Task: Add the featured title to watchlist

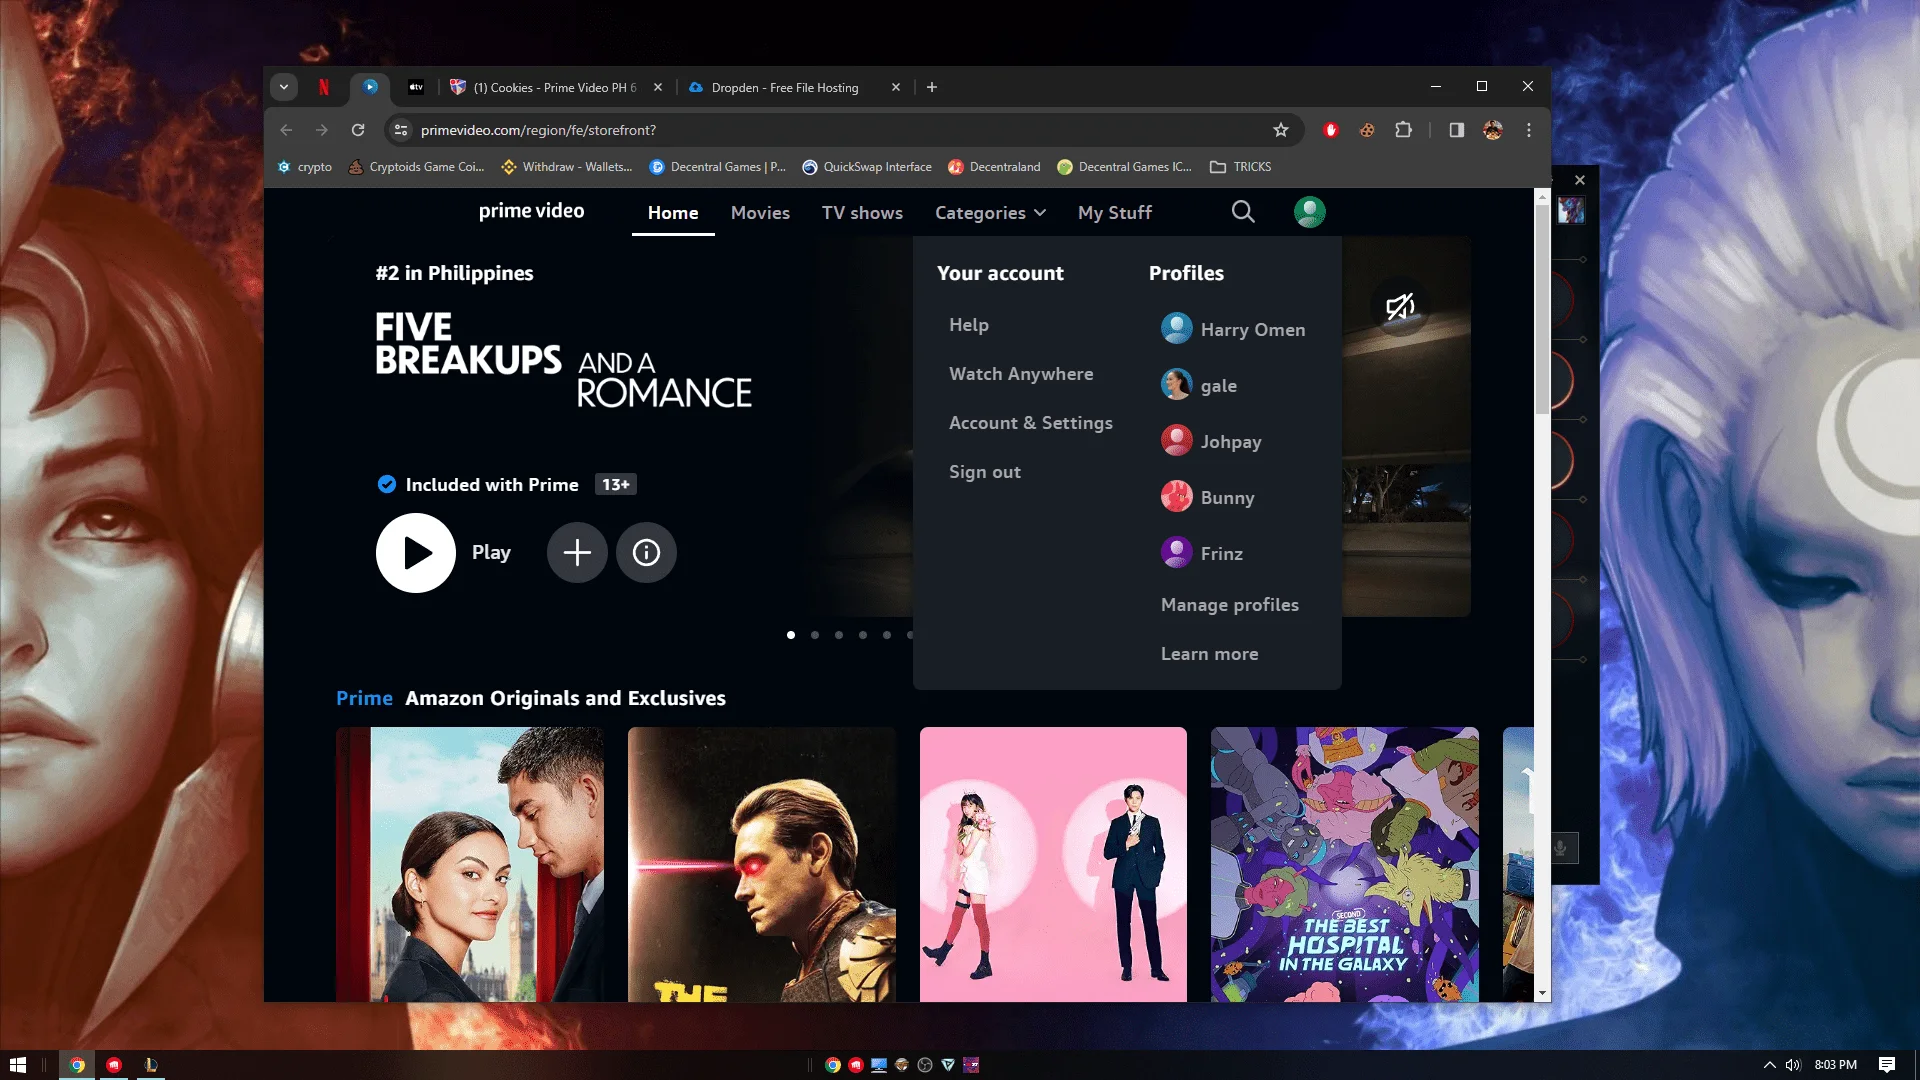Action: pyautogui.click(x=577, y=553)
